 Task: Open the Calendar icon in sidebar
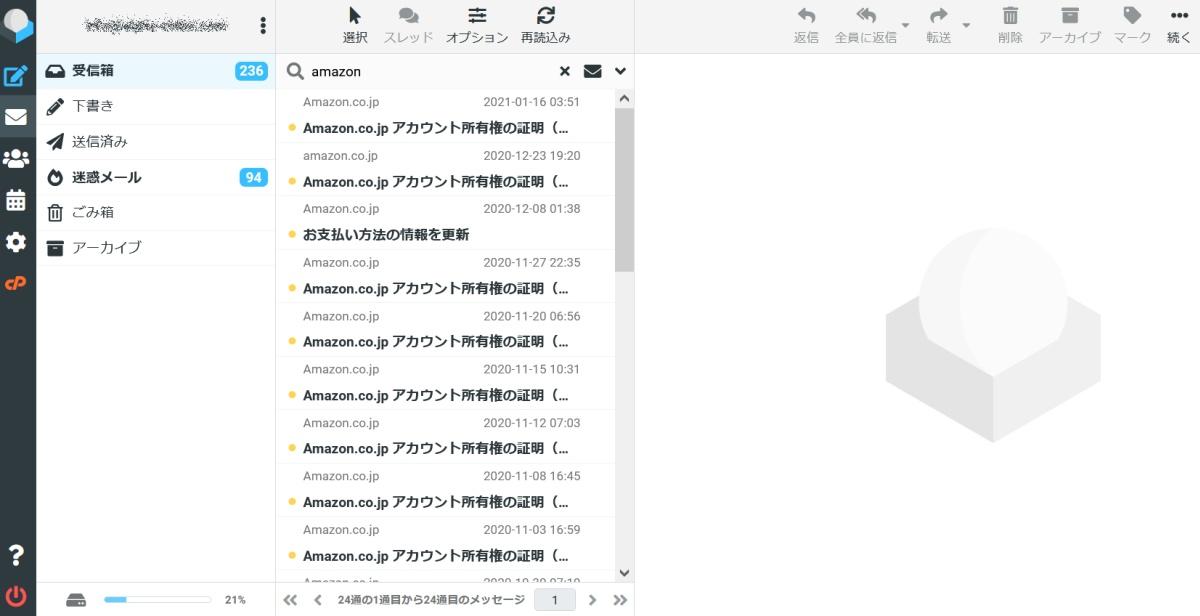coord(16,200)
